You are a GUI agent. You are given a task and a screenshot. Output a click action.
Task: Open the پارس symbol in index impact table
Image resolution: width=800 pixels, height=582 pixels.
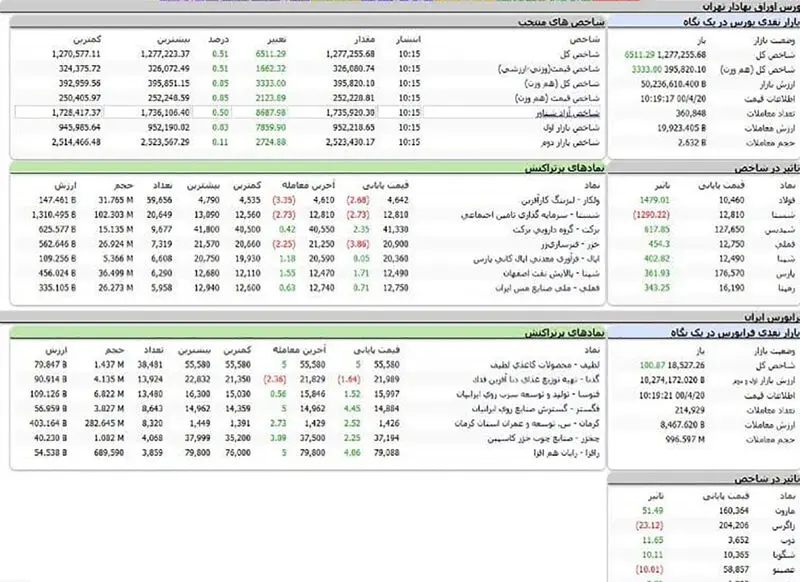coord(786,273)
